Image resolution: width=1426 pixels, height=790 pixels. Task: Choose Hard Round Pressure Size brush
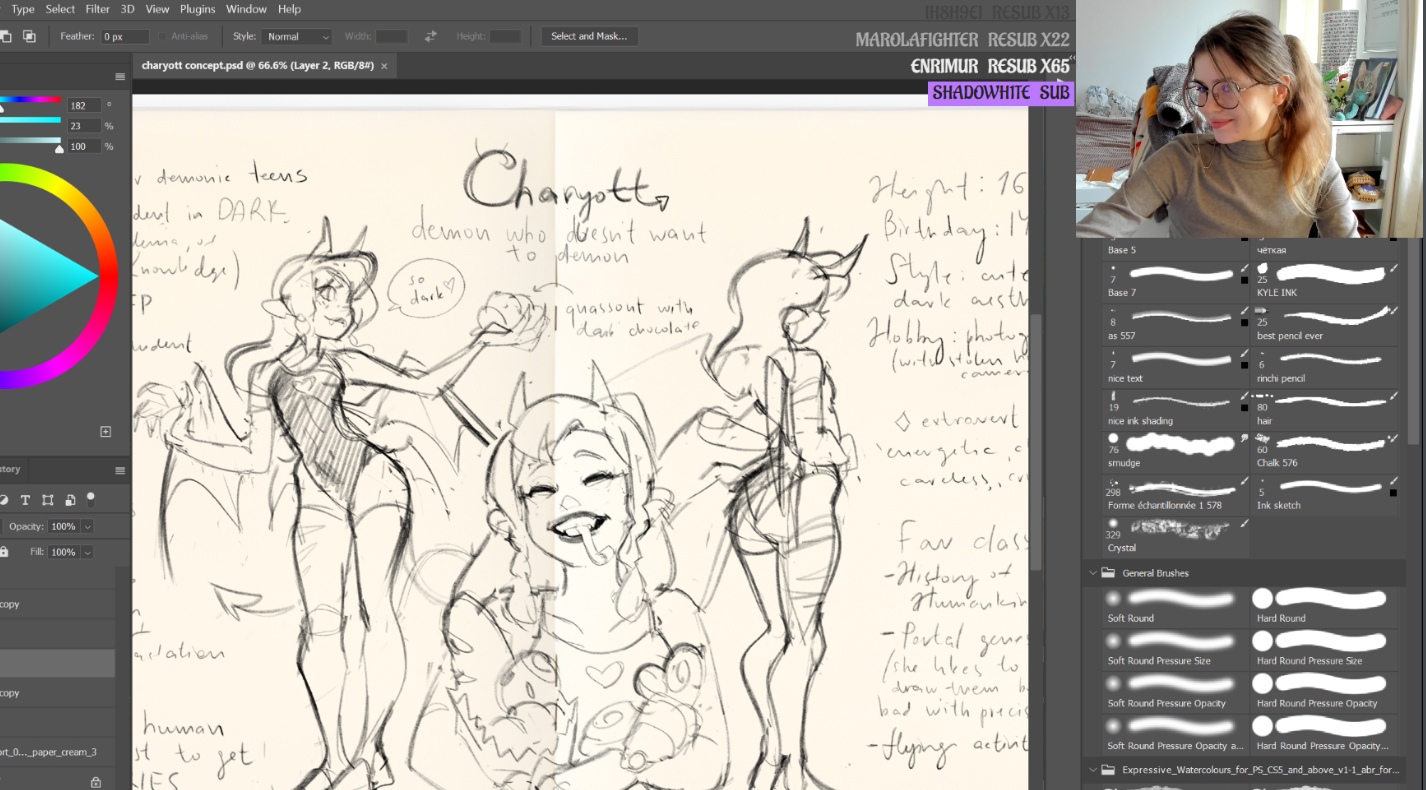1326,649
